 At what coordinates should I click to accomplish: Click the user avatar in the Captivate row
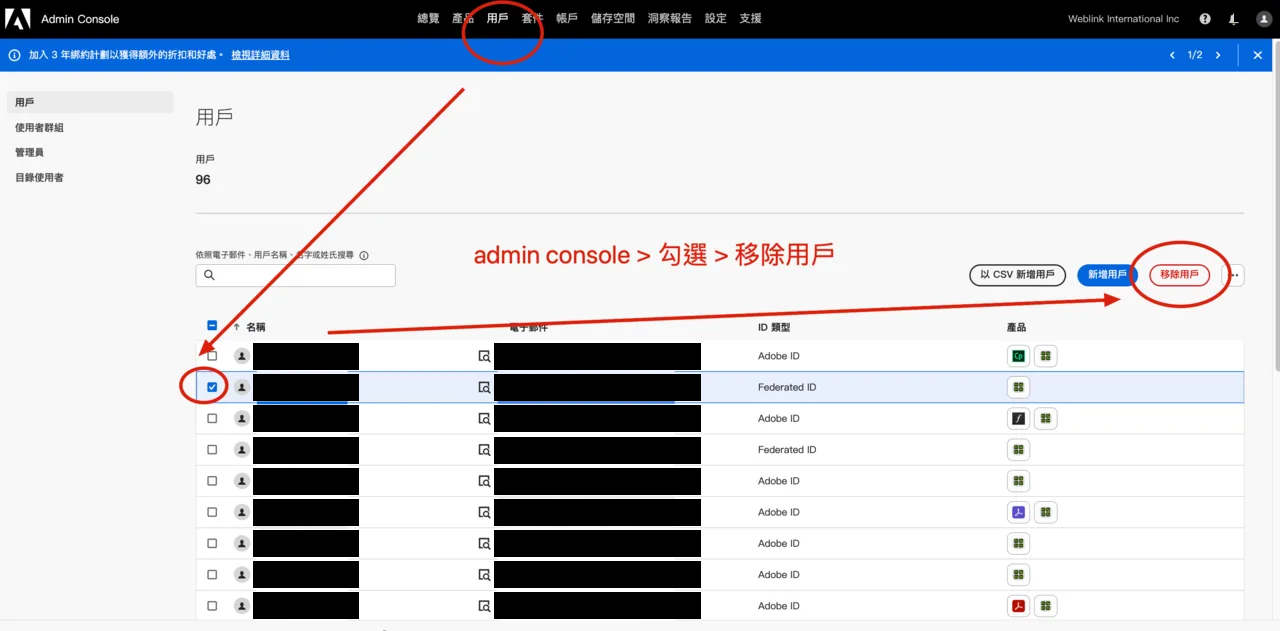coord(241,356)
